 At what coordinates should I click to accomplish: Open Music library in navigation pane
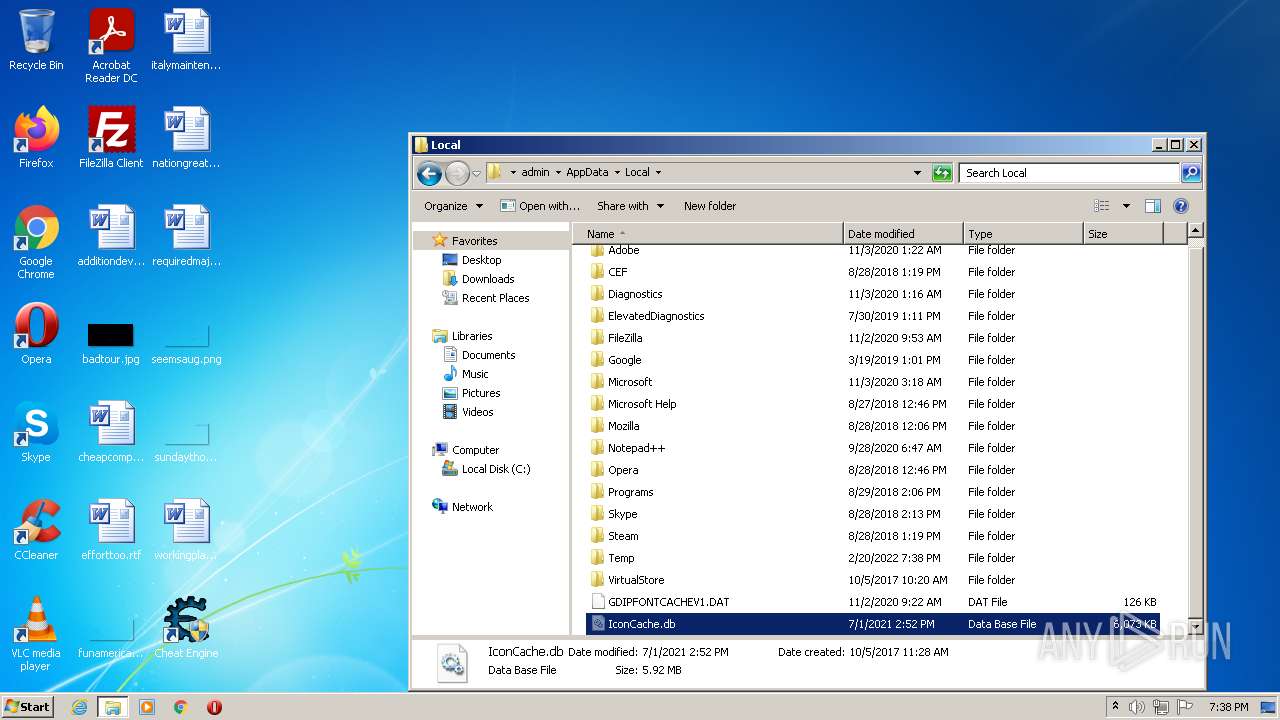[x=475, y=374]
